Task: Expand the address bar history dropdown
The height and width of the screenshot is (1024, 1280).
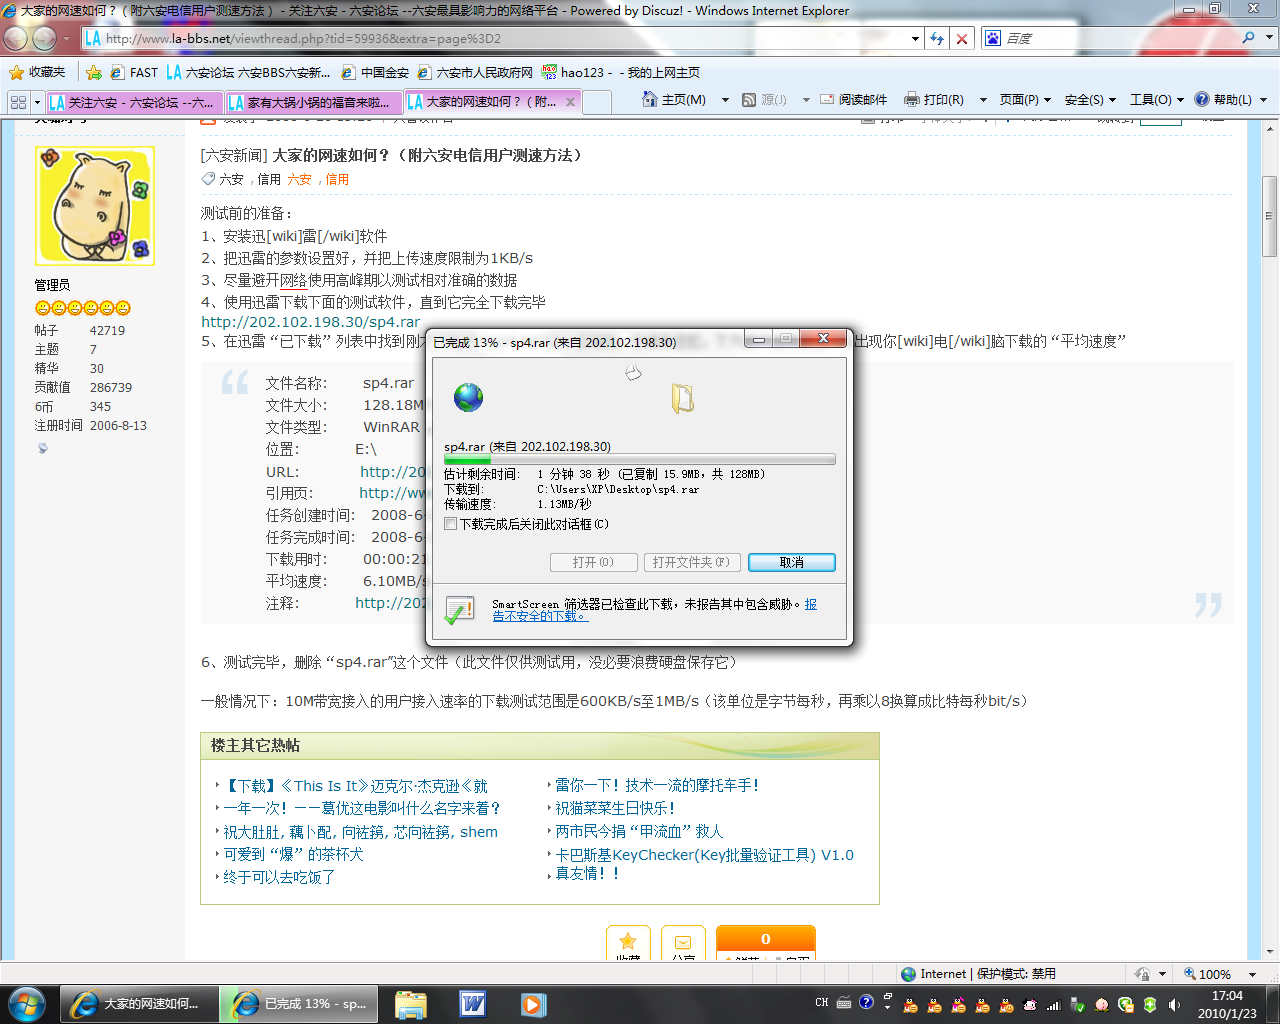Action: click(x=915, y=38)
